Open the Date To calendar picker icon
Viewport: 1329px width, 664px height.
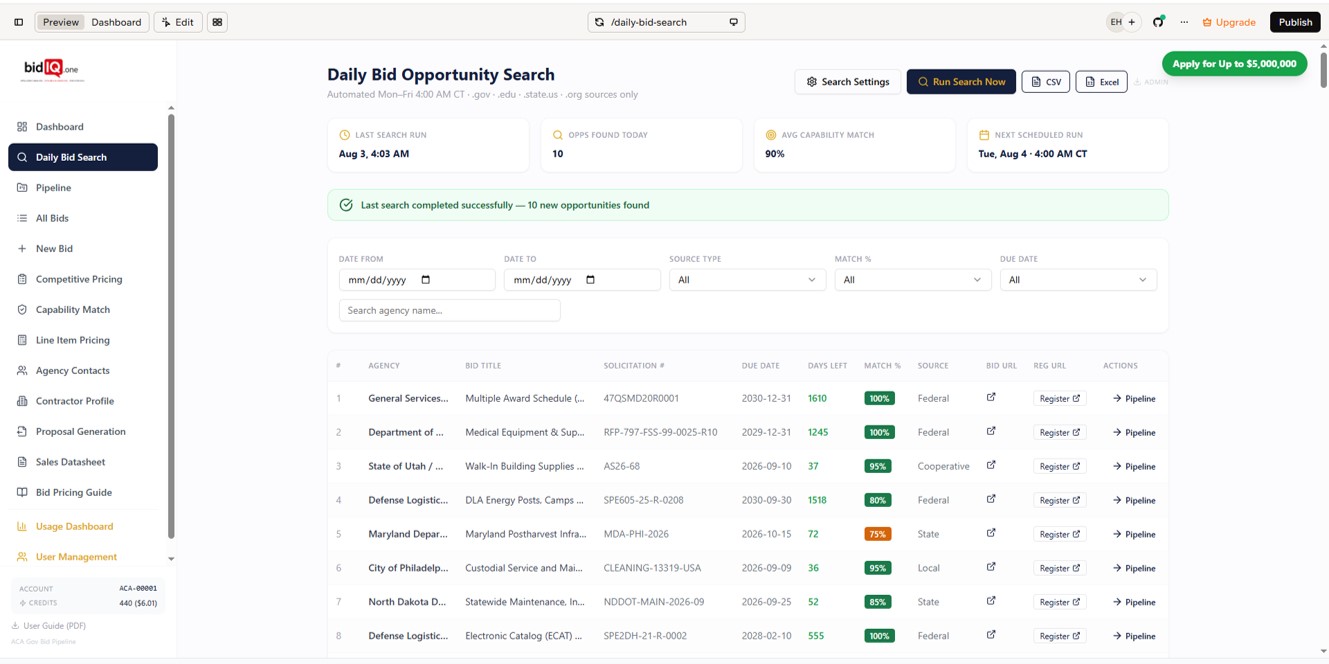[590, 280]
